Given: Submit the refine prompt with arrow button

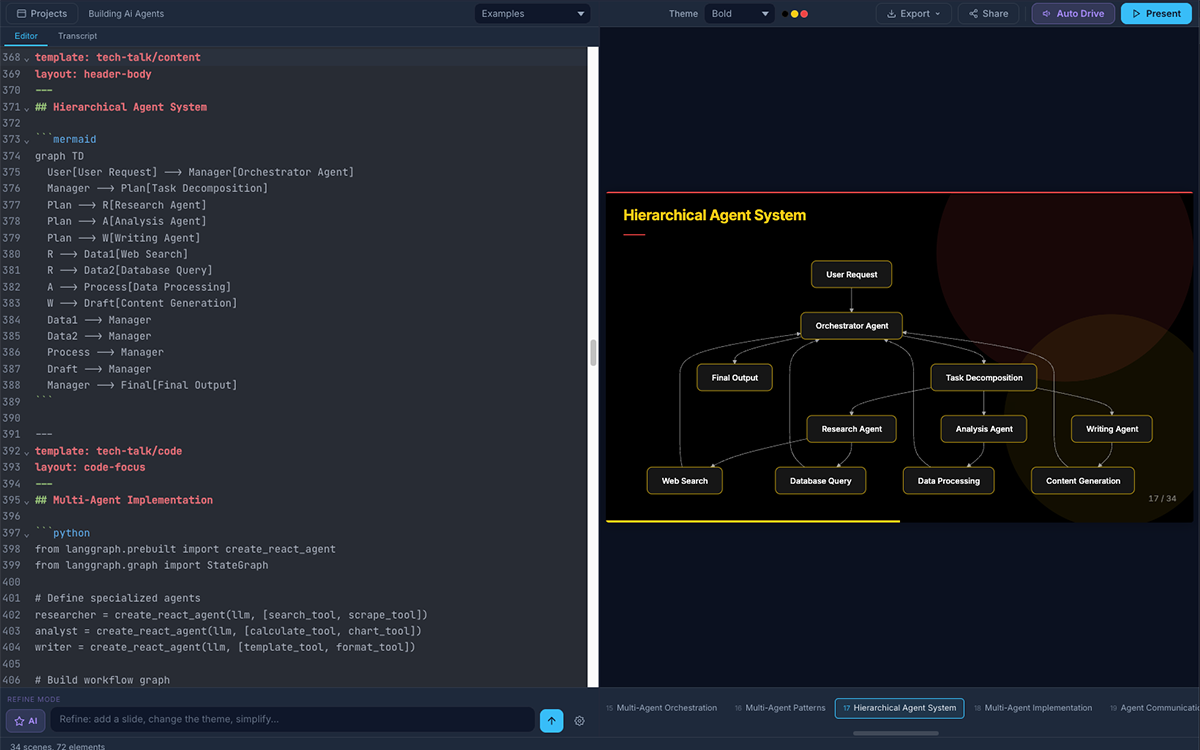Looking at the screenshot, I should (551, 720).
